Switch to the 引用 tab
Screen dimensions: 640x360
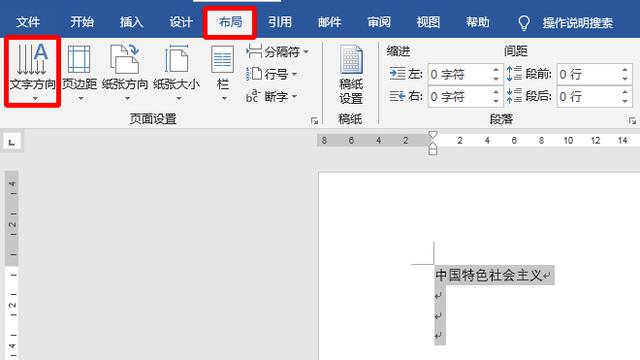pos(280,22)
